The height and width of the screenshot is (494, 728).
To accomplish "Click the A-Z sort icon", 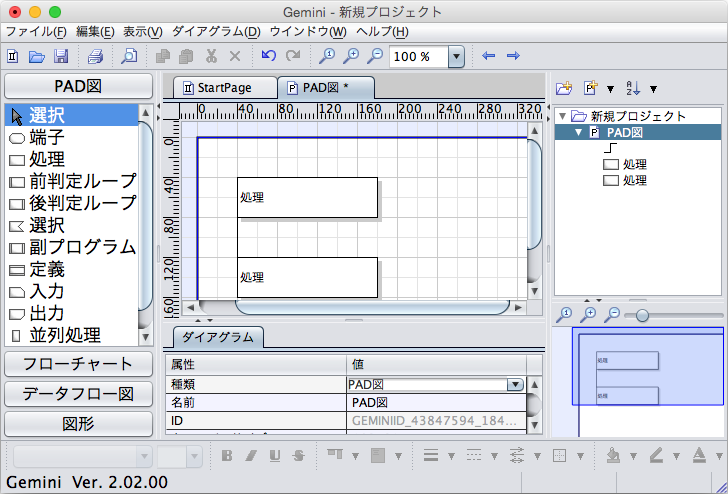I will point(633,88).
